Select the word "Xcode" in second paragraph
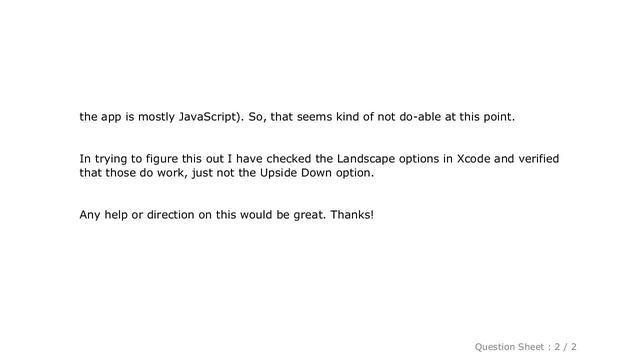 pos(473,158)
